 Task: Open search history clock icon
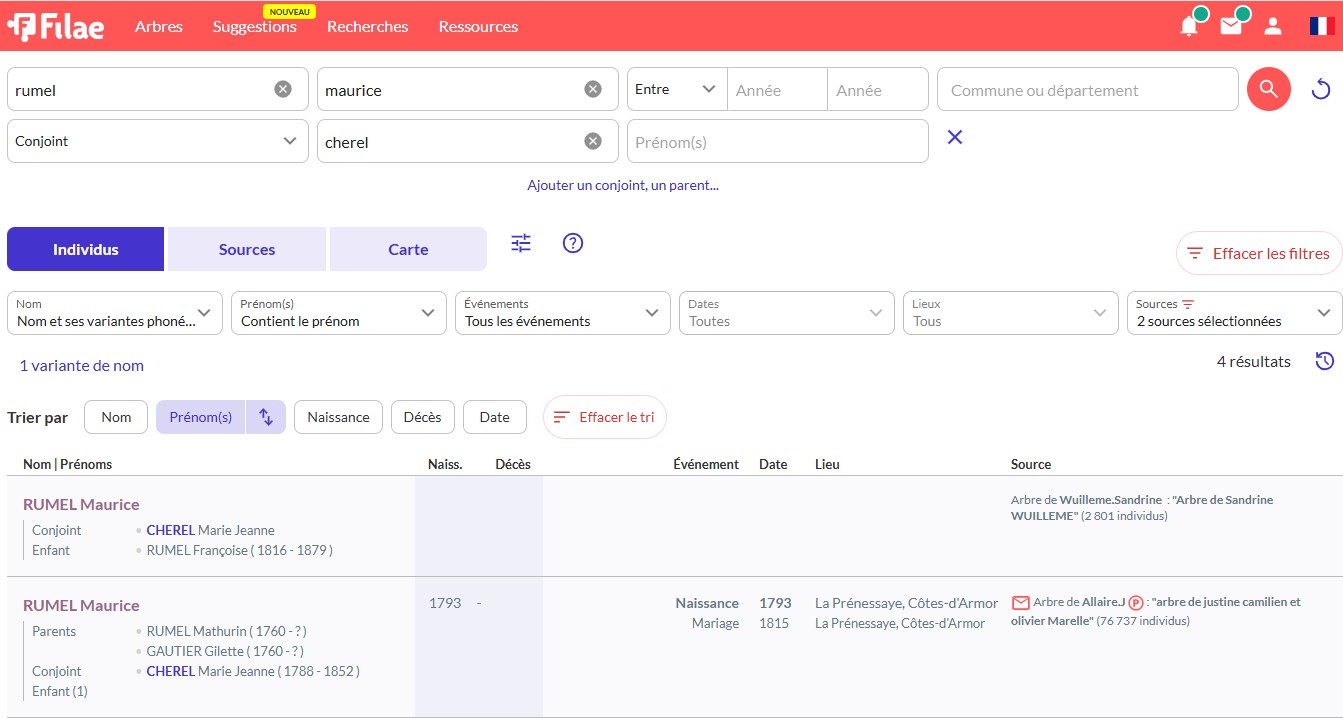pyautogui.click(x=1325, y=361)
